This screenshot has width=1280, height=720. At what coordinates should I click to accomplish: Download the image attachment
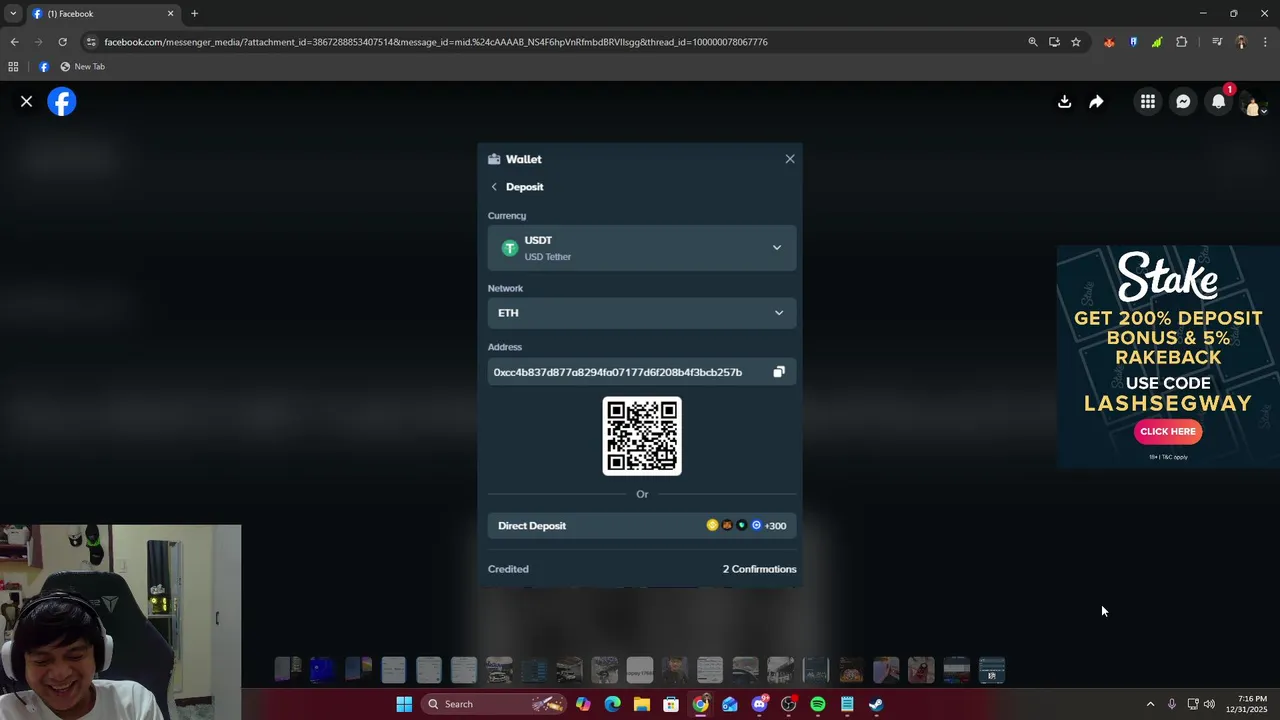[x=1065, y=101]
